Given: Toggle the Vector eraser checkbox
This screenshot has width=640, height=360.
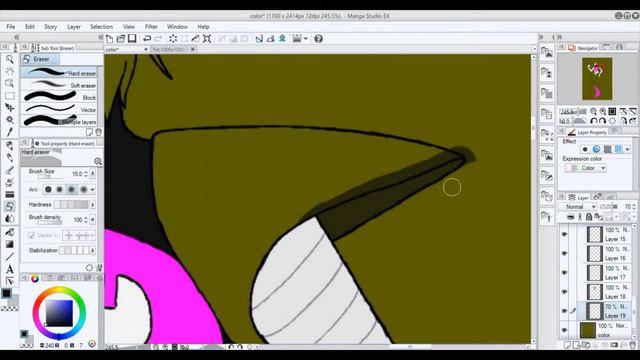Looking at the screenshot, I should (31, 236).
